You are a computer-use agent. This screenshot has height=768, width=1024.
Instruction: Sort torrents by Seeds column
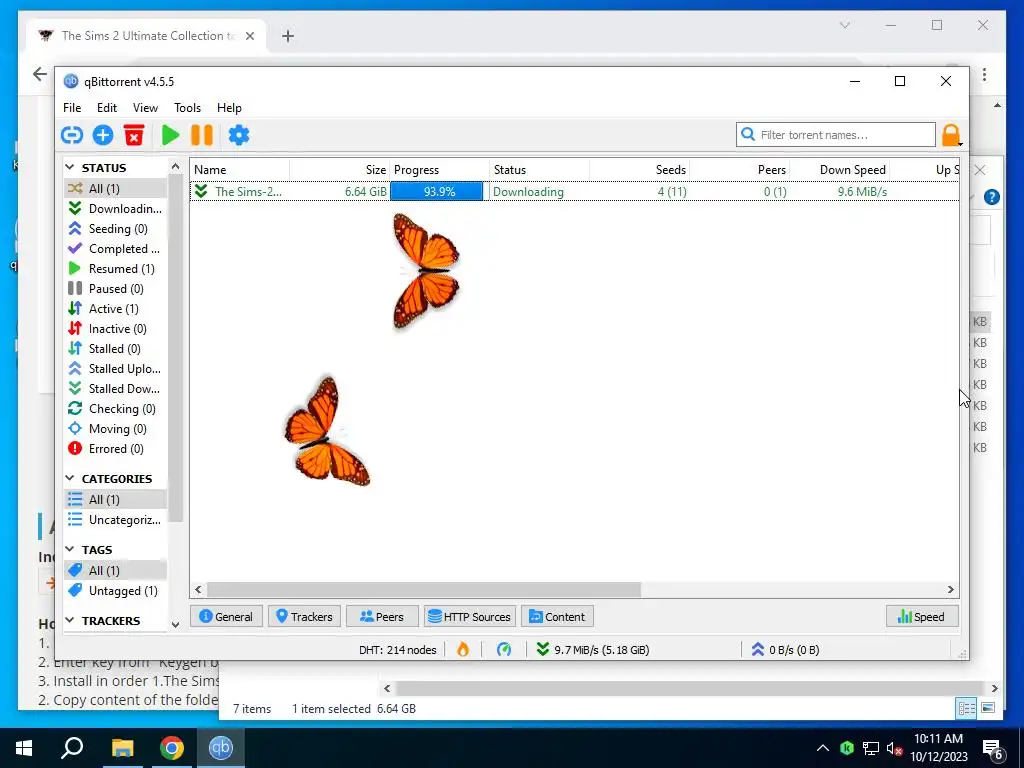(x=639, y=170)
